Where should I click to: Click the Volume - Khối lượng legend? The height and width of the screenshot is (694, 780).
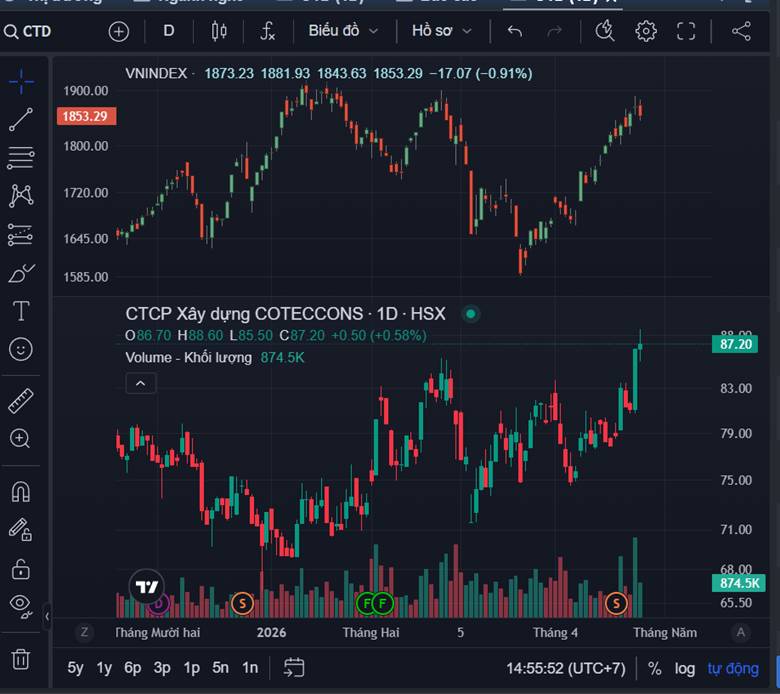pyautogui.click(x=189, y=357)
